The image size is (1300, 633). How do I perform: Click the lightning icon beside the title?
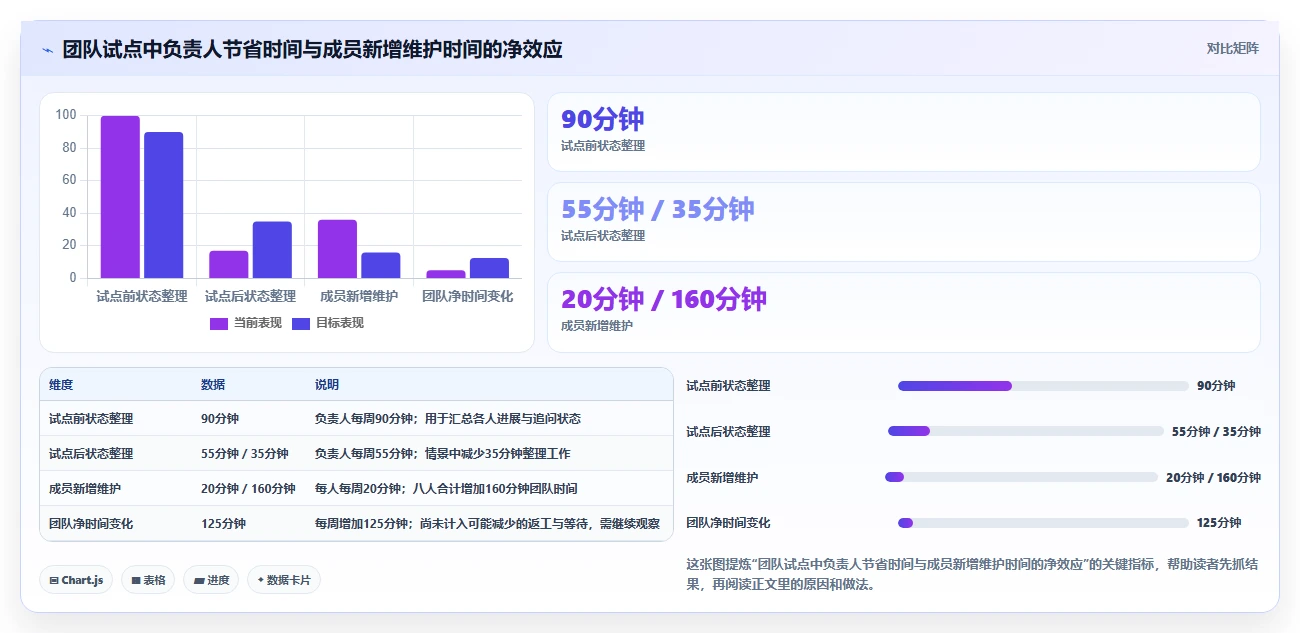point(47,49)
